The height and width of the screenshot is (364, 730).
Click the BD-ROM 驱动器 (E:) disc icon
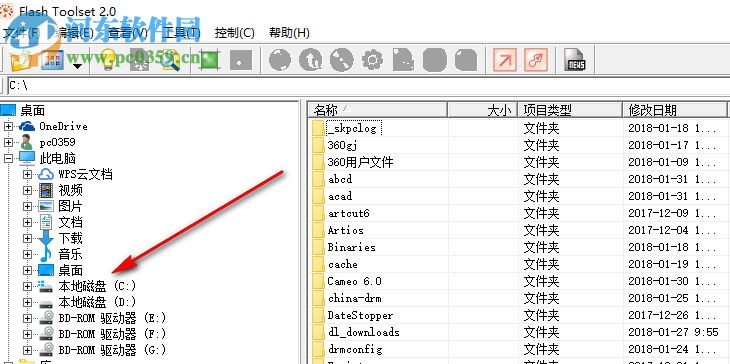click(x=46, y=318)
